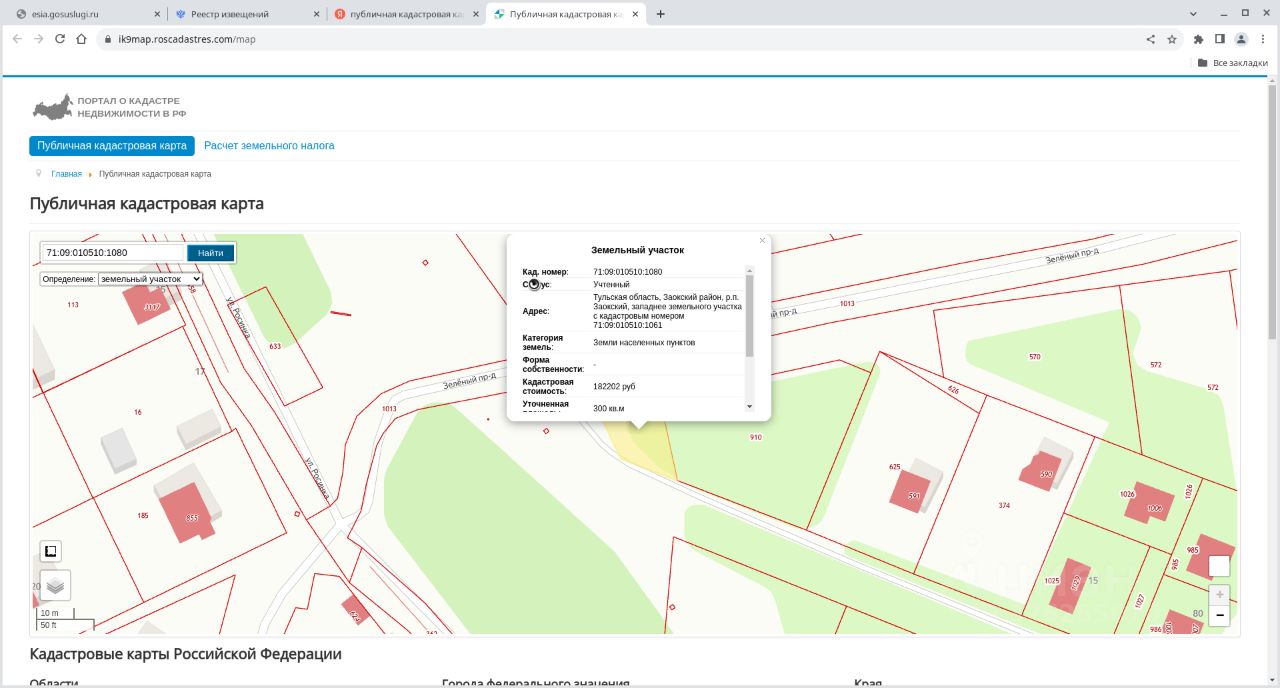Screen dimensions: 1280x688
Task: Close the active Публичная кадастровая карта tab
Action: point(636,14)
